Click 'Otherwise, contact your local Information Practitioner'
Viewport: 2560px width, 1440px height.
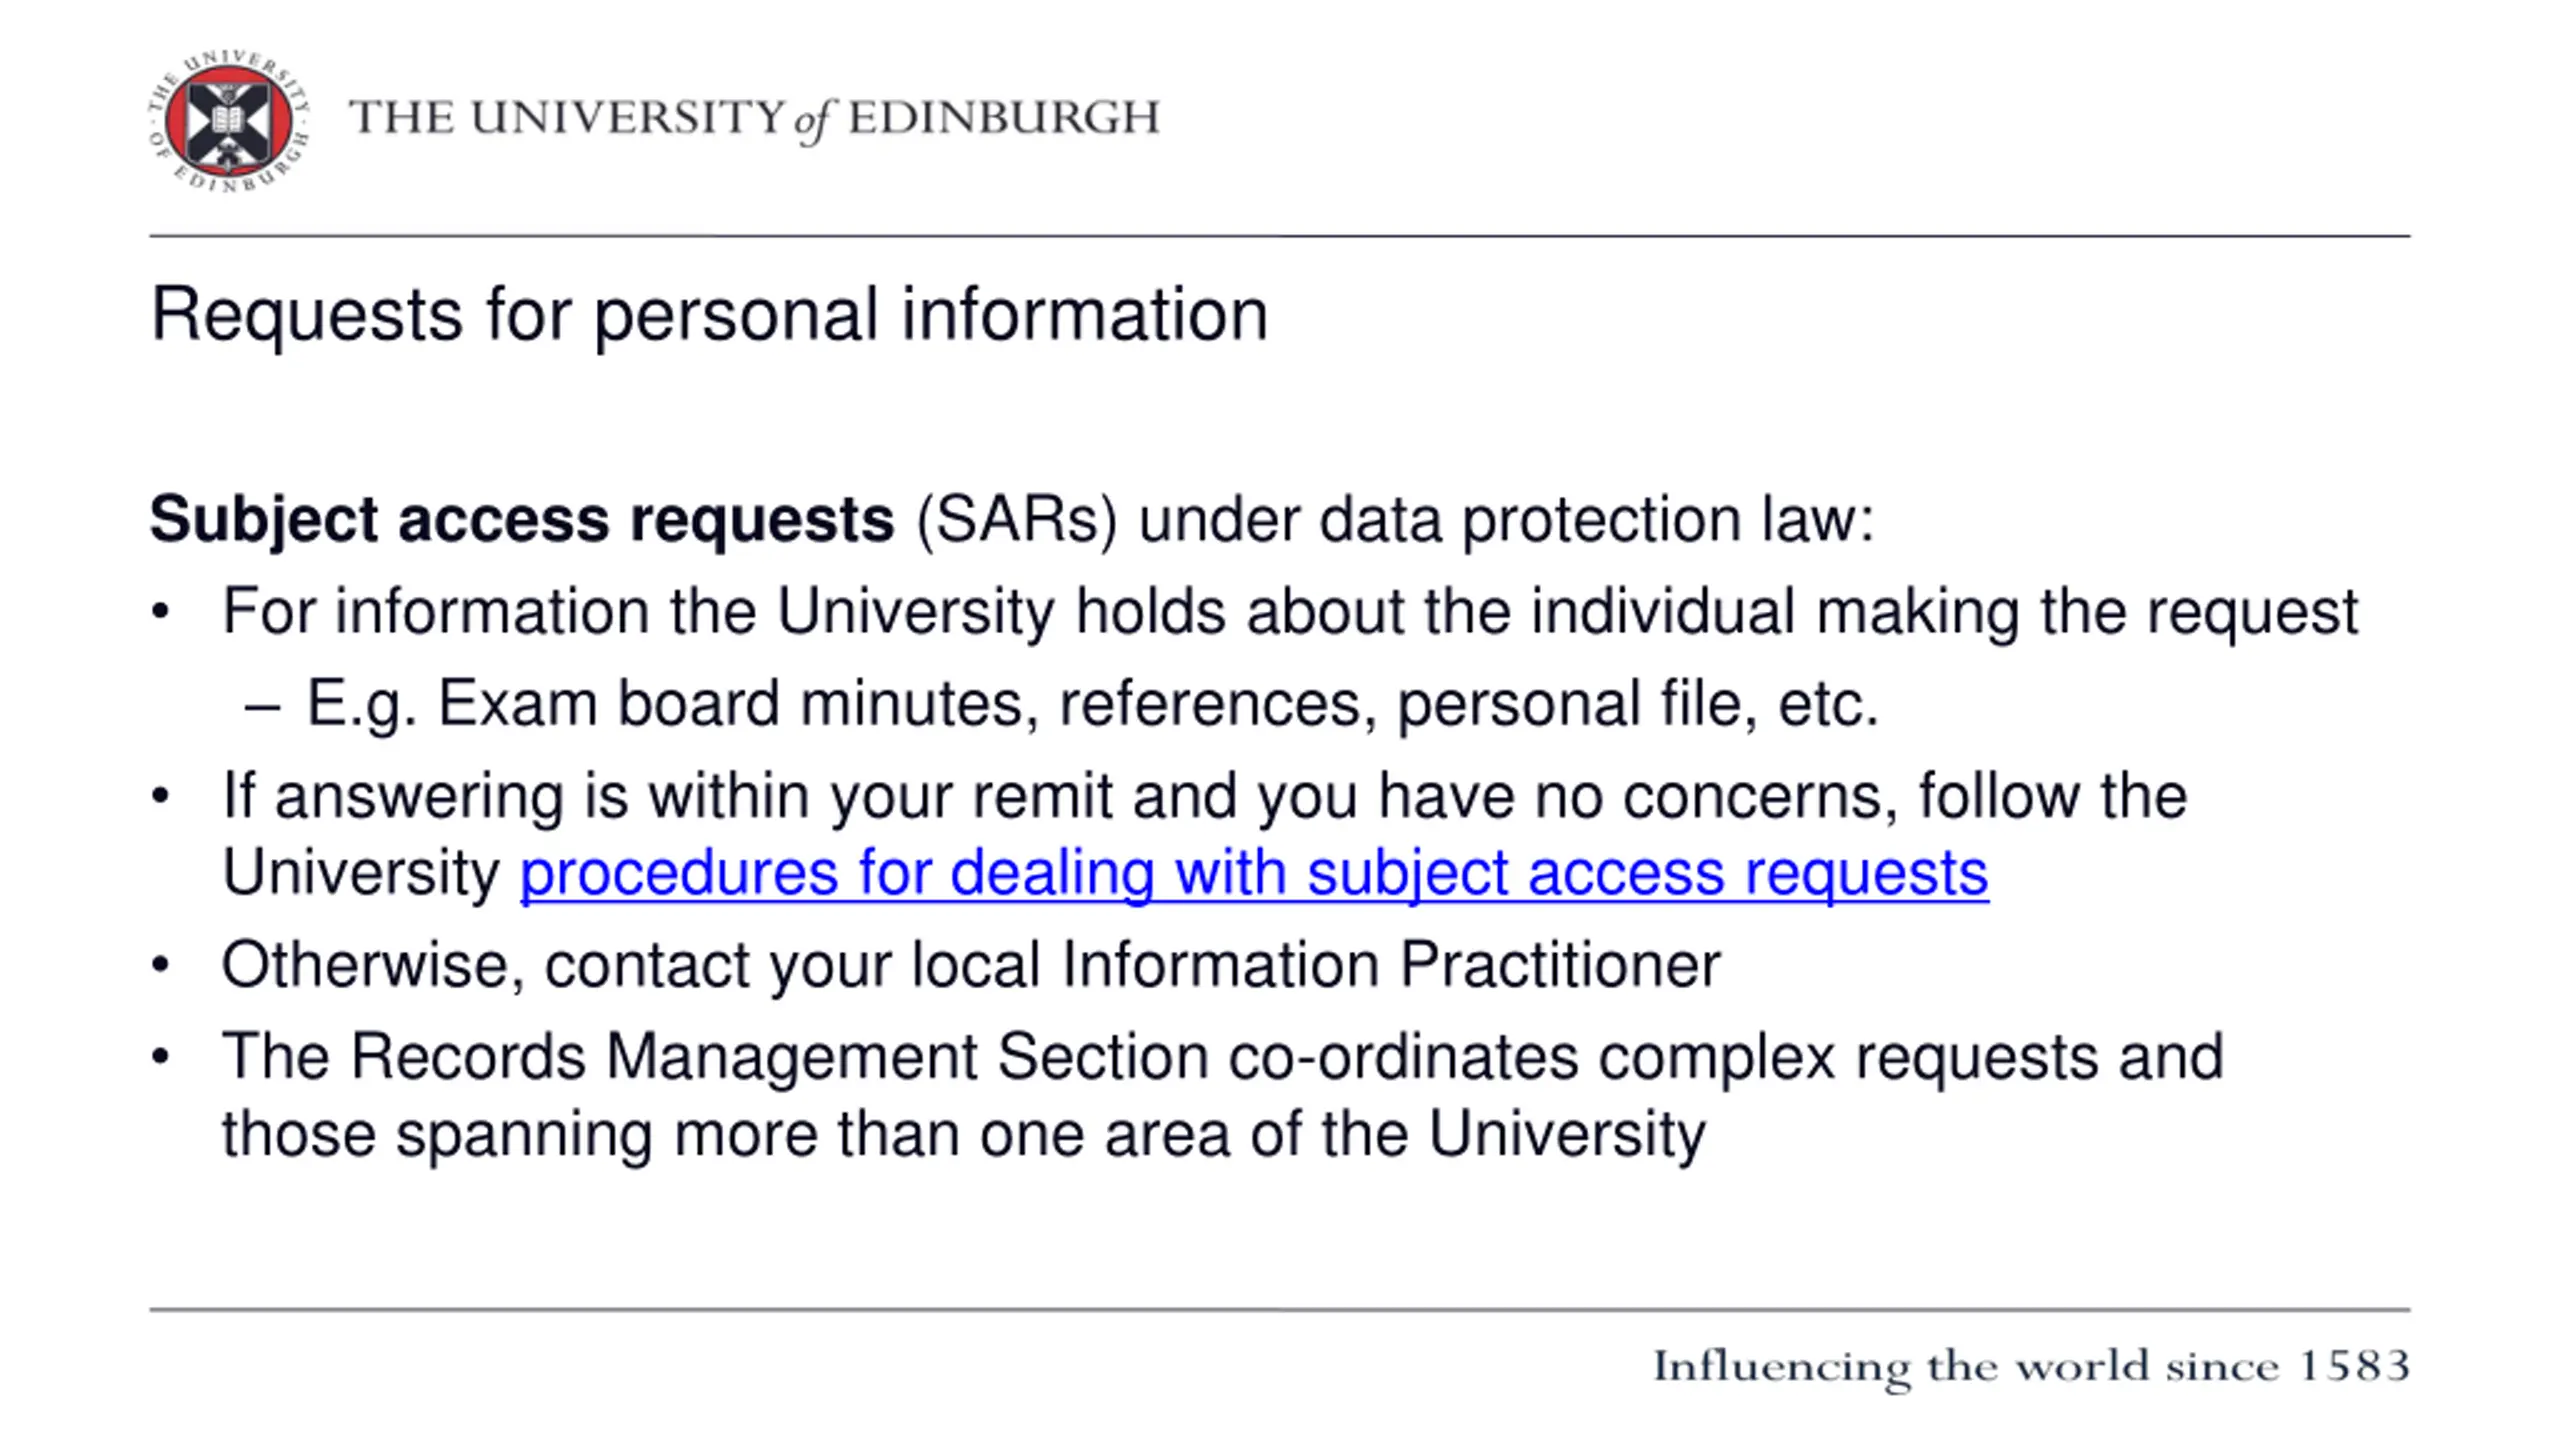coord(971,966)
